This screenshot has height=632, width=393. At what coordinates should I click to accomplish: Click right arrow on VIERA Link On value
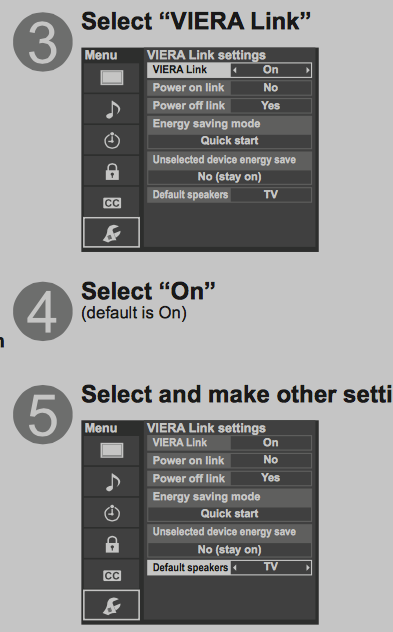click(x=308, y=70)
